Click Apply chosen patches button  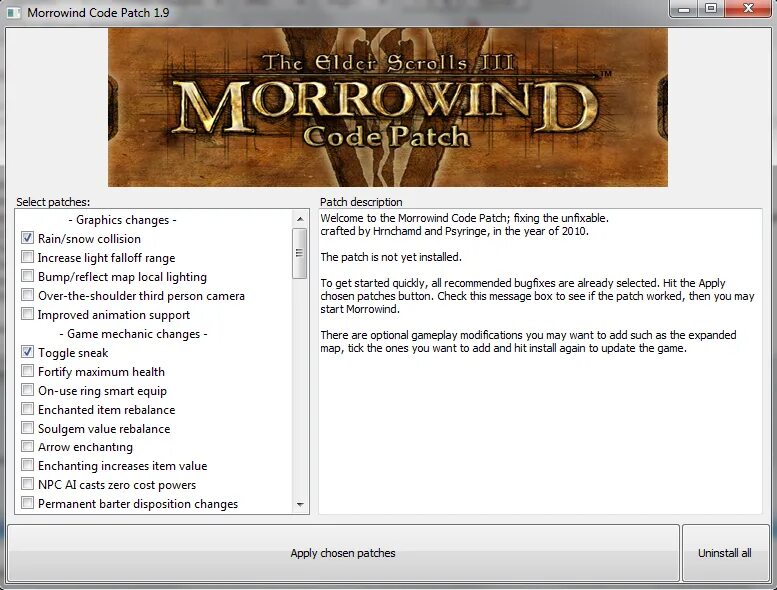[343, 553]
